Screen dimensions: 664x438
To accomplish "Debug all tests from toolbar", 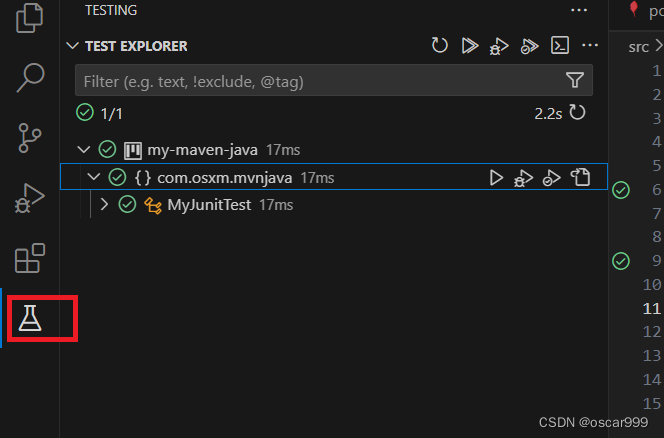I will click(499, 46).
